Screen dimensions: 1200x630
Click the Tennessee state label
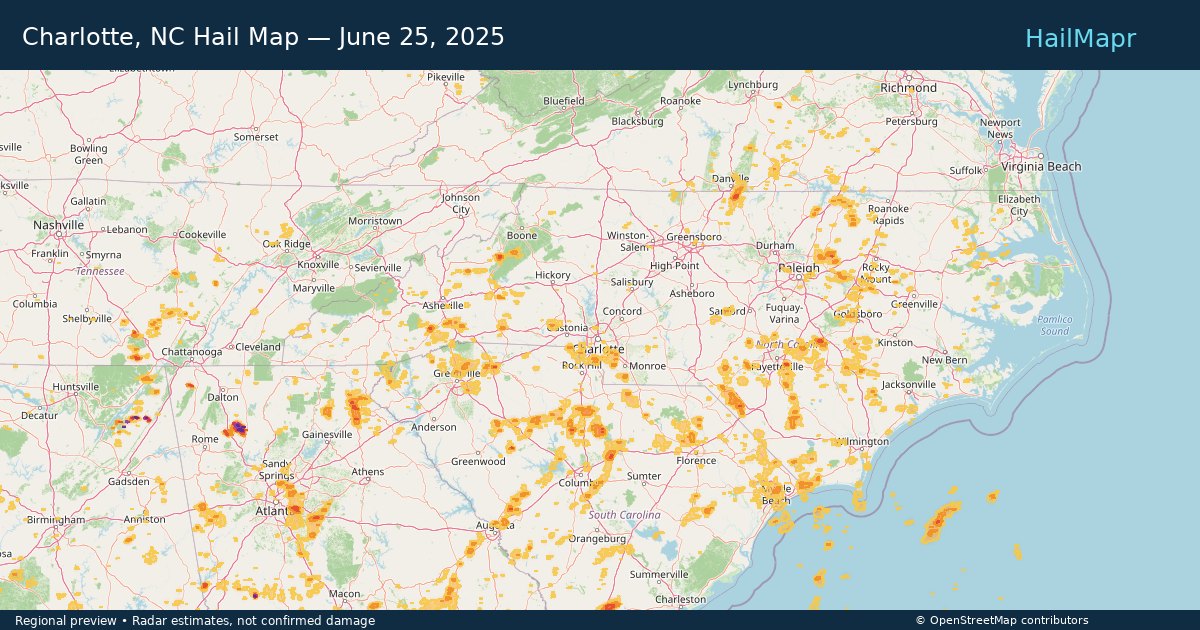point(100,271)
